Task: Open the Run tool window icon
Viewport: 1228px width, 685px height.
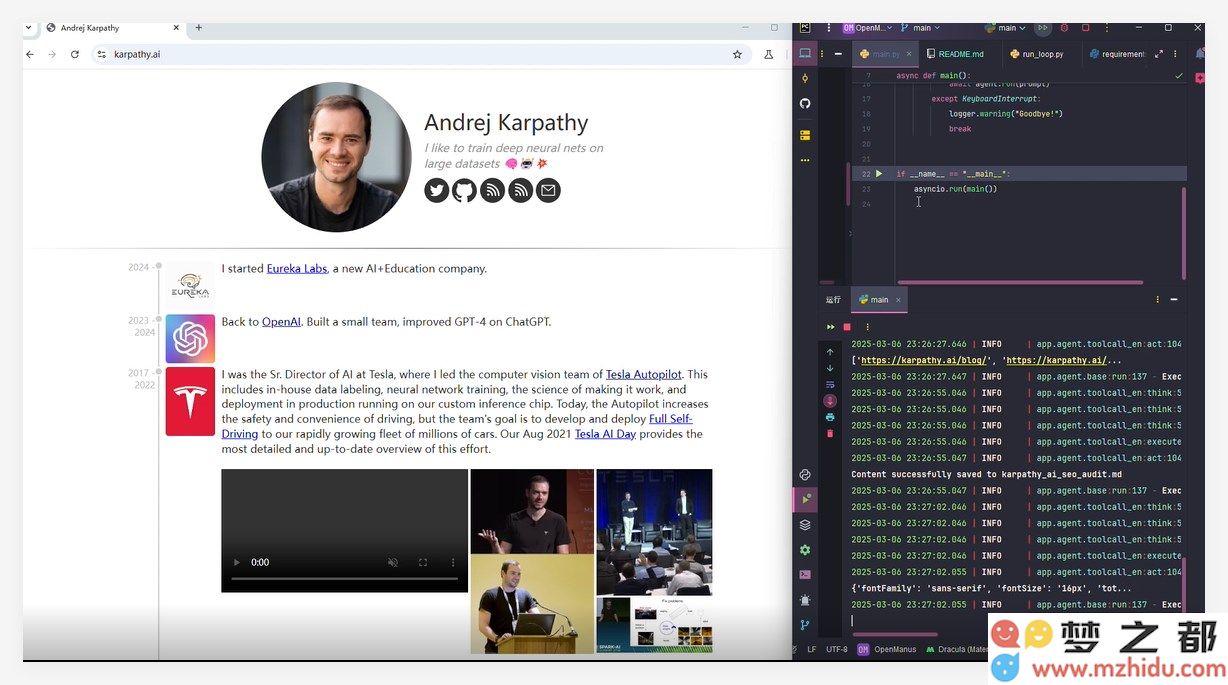Action: [805, 499]
